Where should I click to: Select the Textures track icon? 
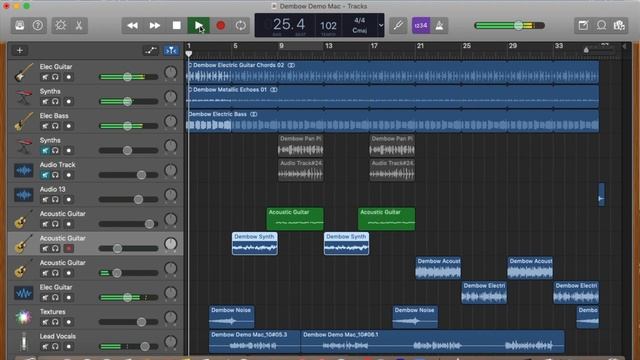pos(24,317)
